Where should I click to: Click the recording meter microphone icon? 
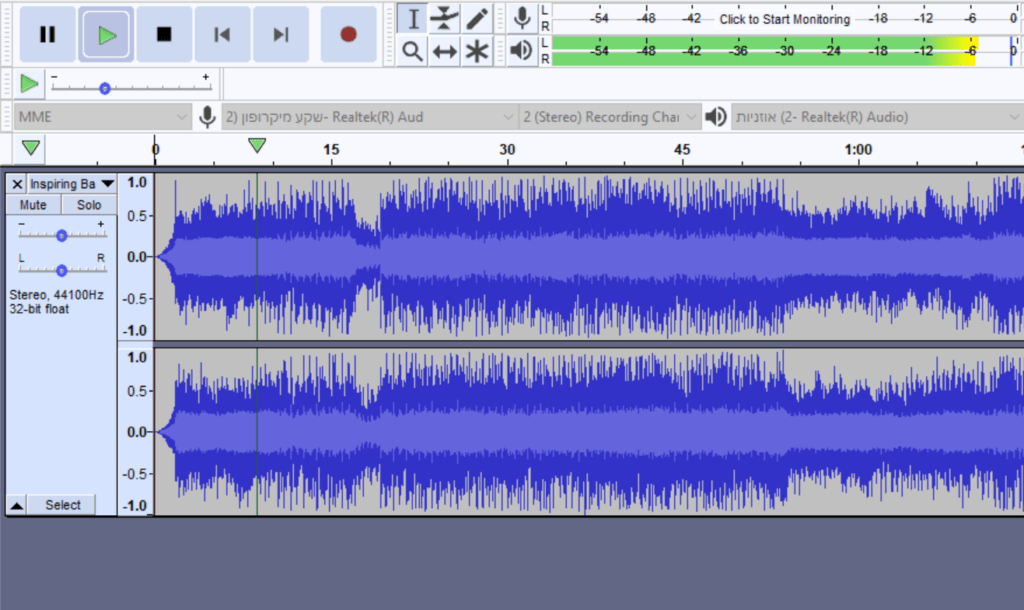tap(522, 18)
